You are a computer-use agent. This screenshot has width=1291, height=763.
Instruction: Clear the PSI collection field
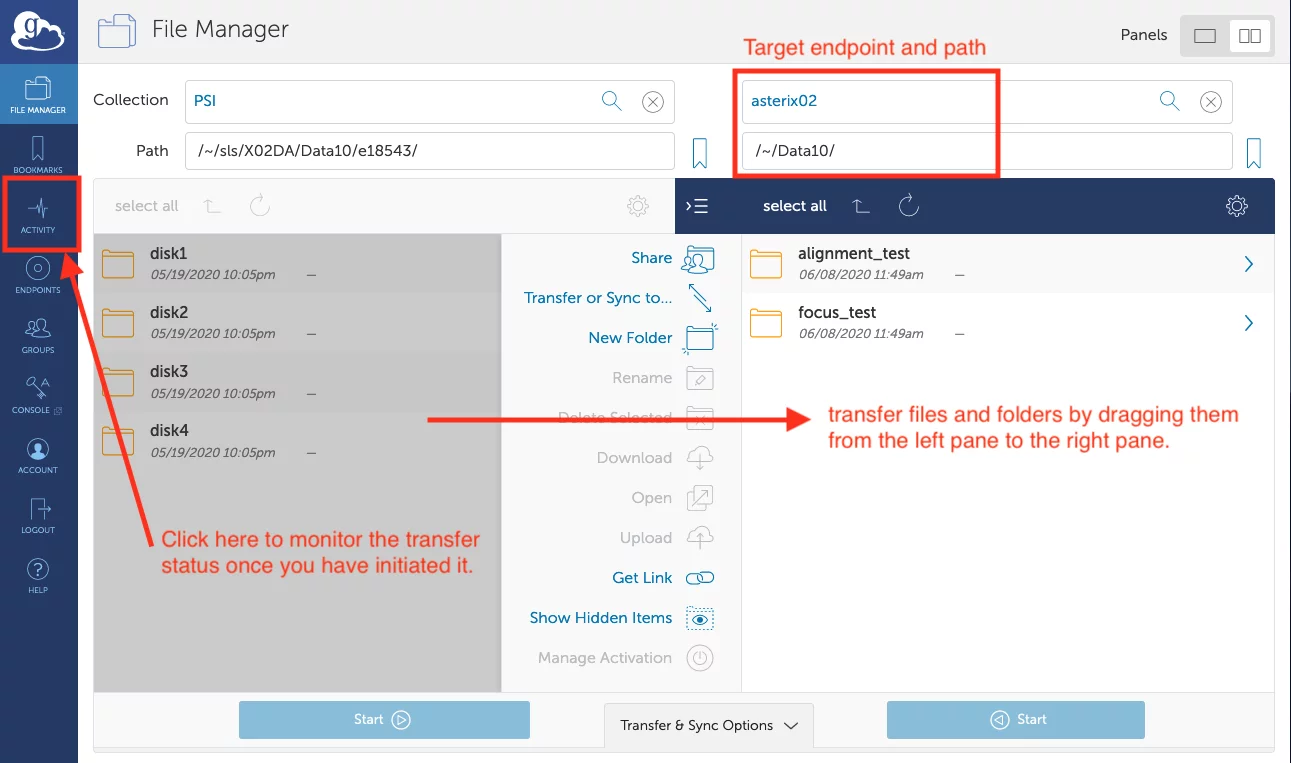click(652, 101)
